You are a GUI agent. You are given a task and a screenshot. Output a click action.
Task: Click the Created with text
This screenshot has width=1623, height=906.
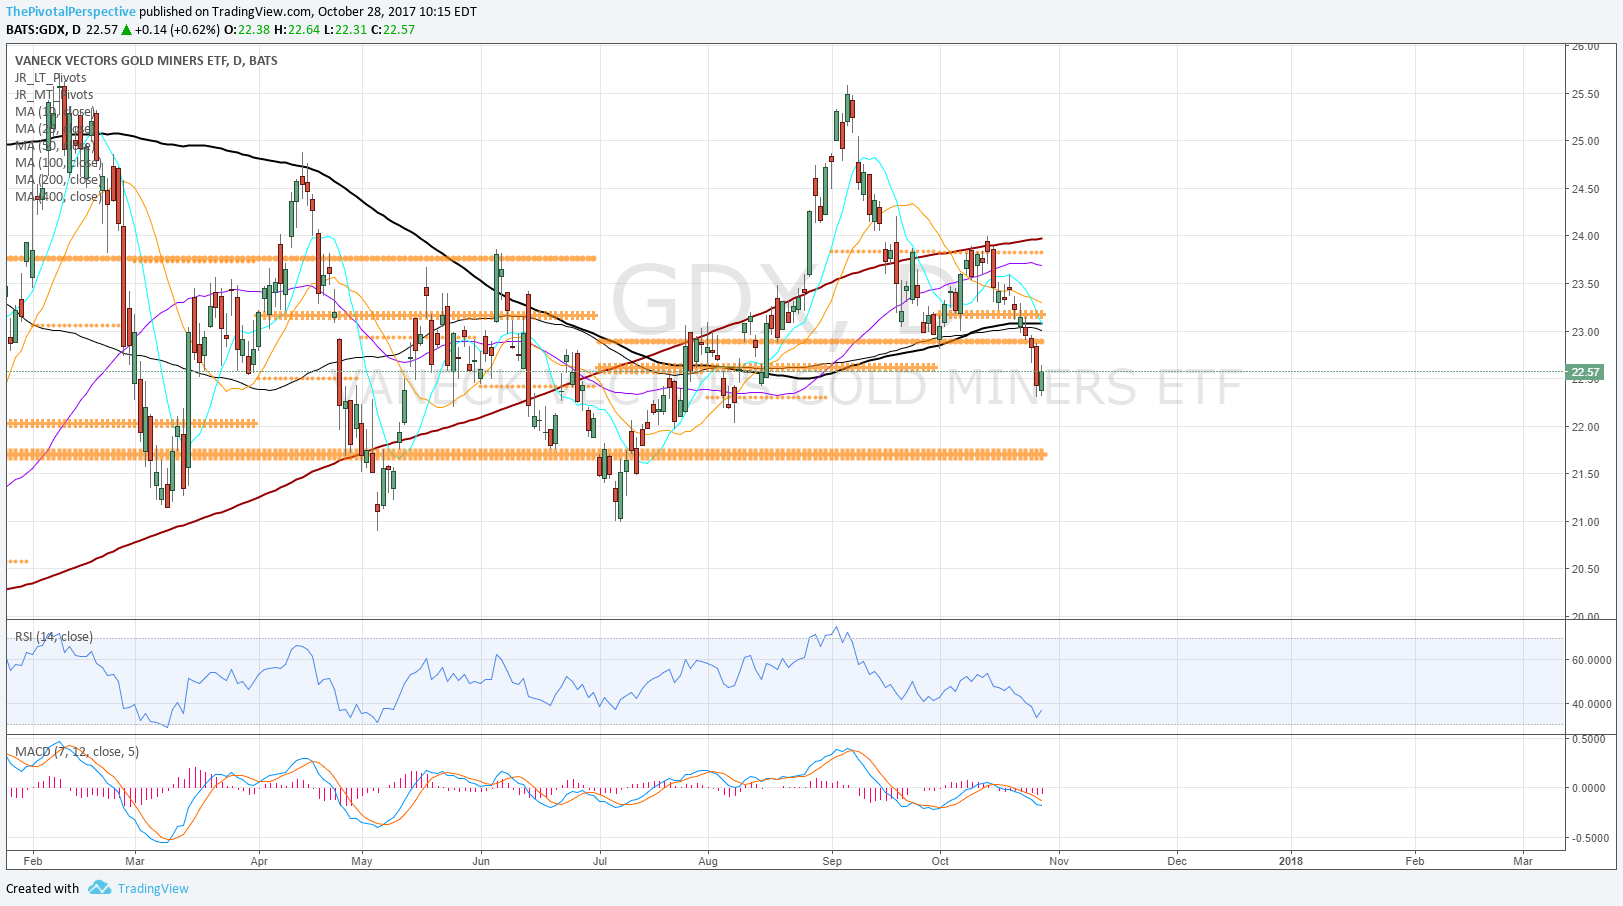click(42, 888)
